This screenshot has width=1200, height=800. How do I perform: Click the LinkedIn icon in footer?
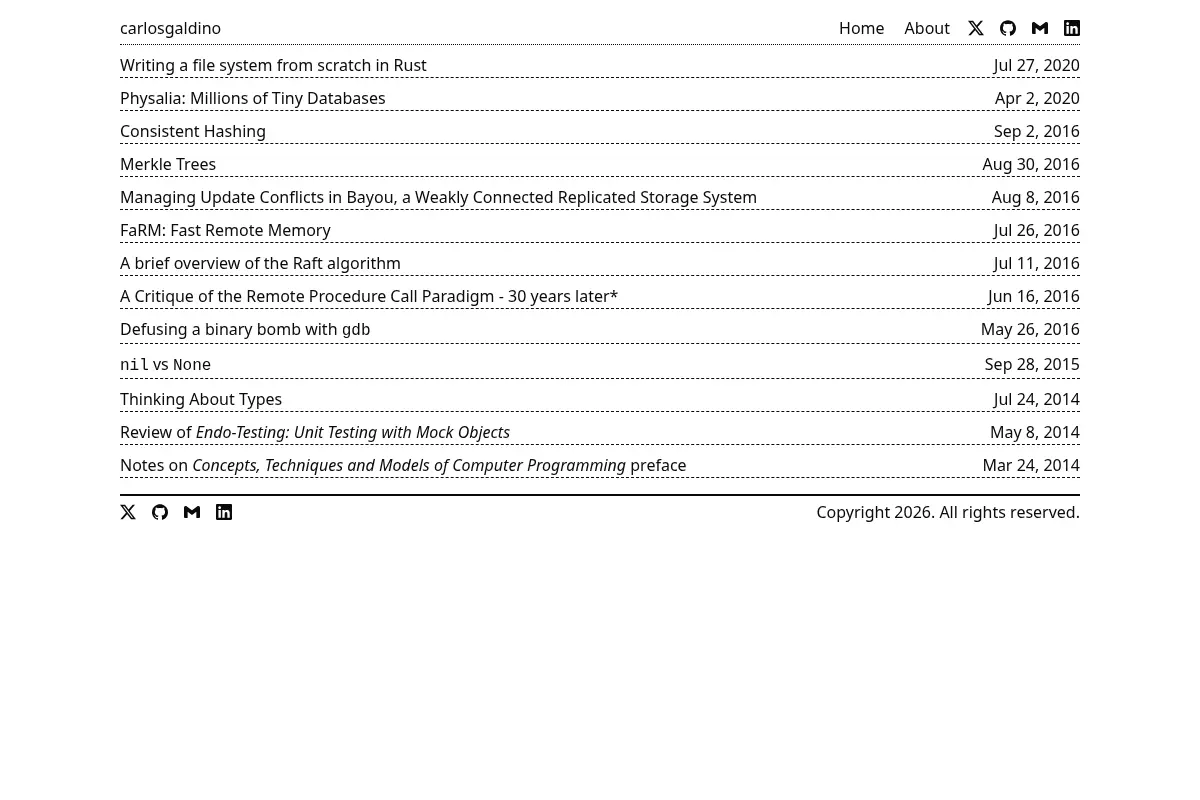pyautogui.click(x=224, y=512)
